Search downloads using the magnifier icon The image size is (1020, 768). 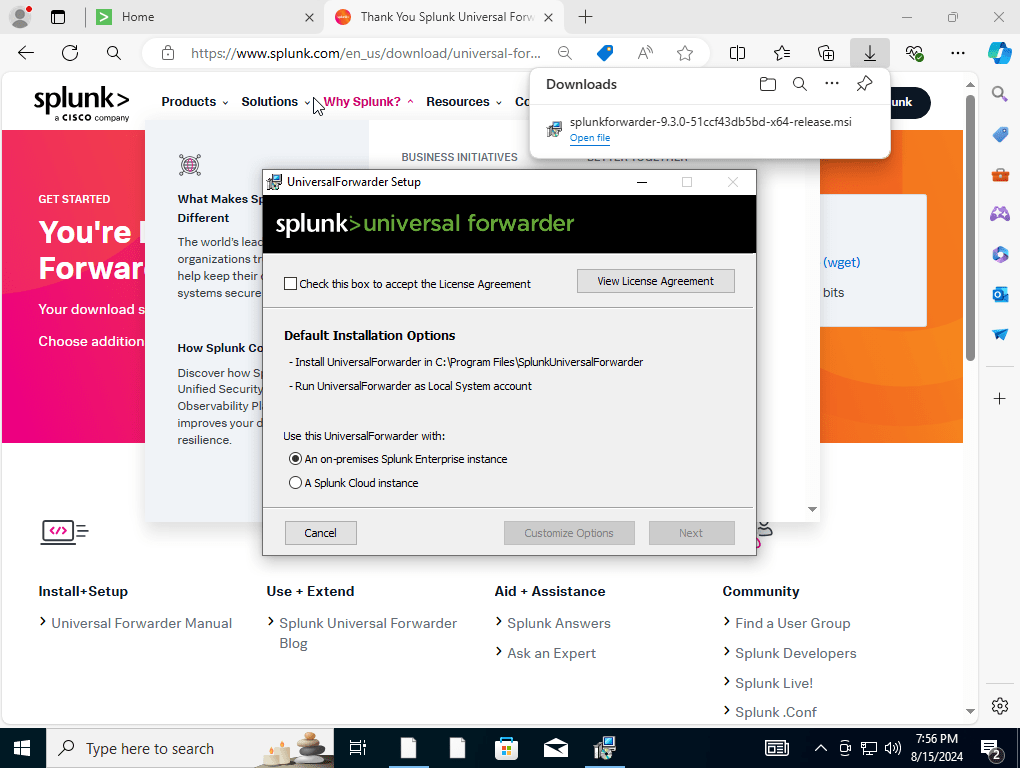point(799,84)
